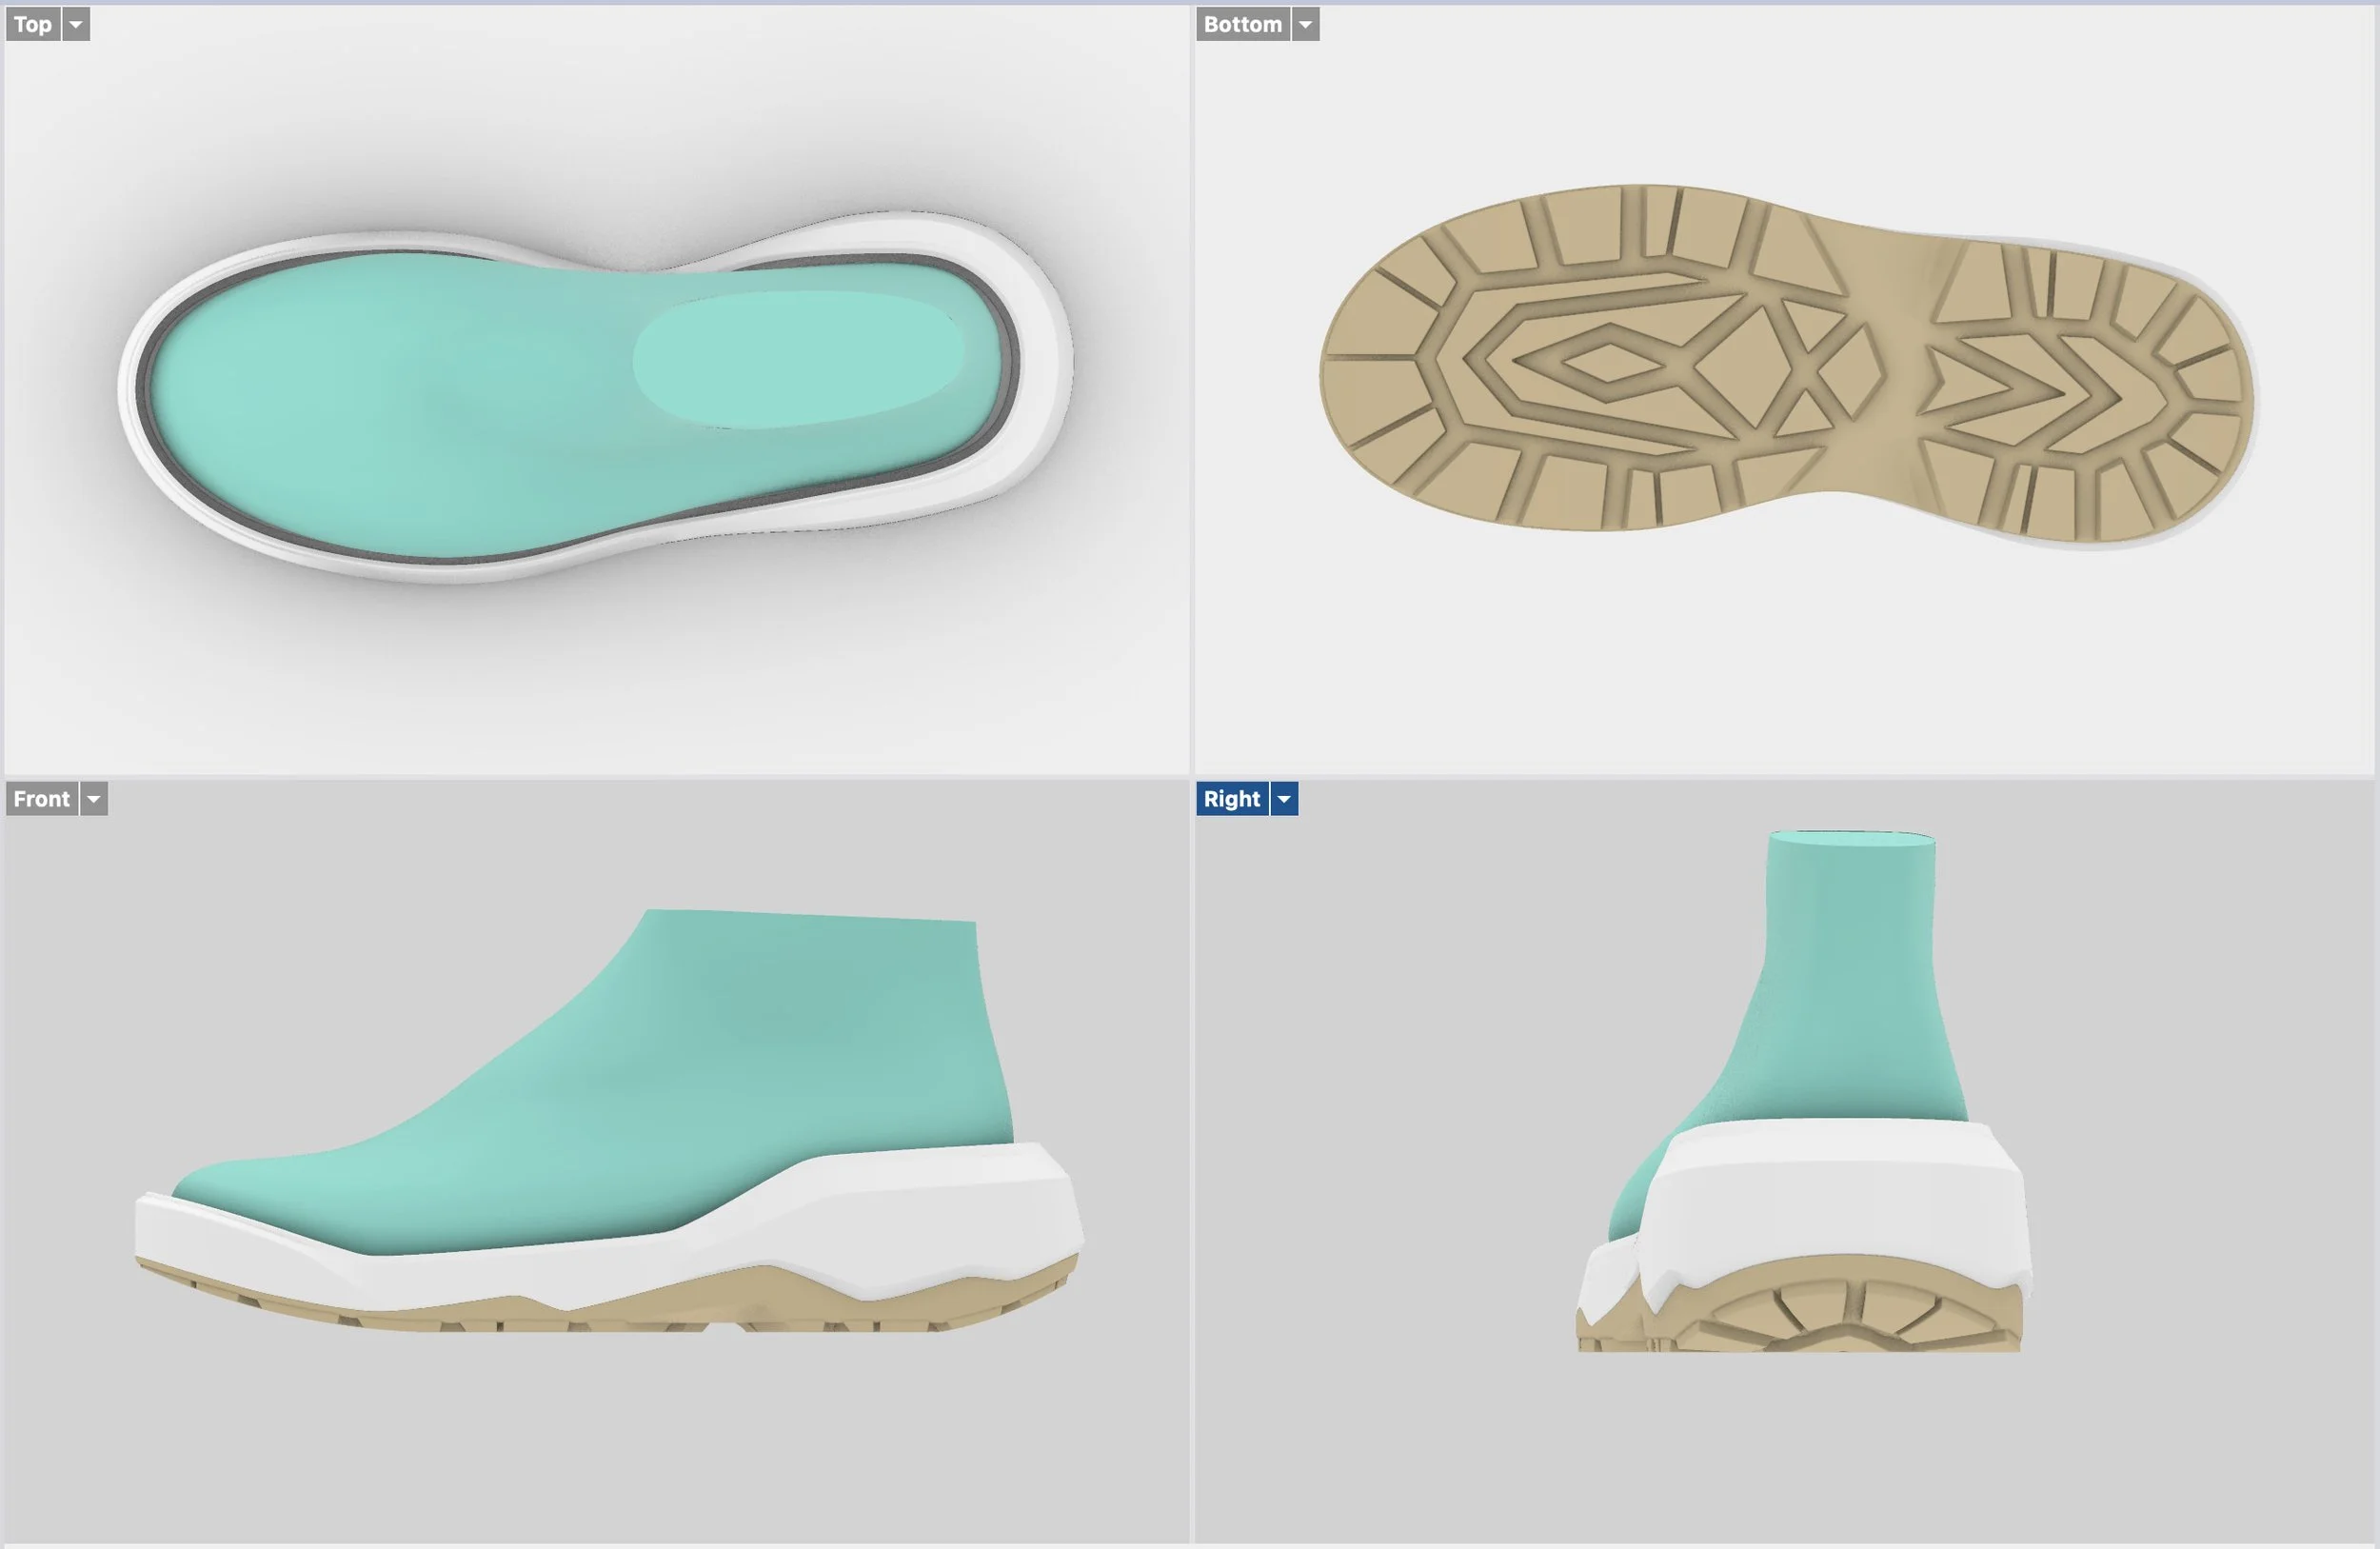This screenshot has width=2380, height=1549.
Task: Click the Top viewport title label
Action: coord(32,24)
